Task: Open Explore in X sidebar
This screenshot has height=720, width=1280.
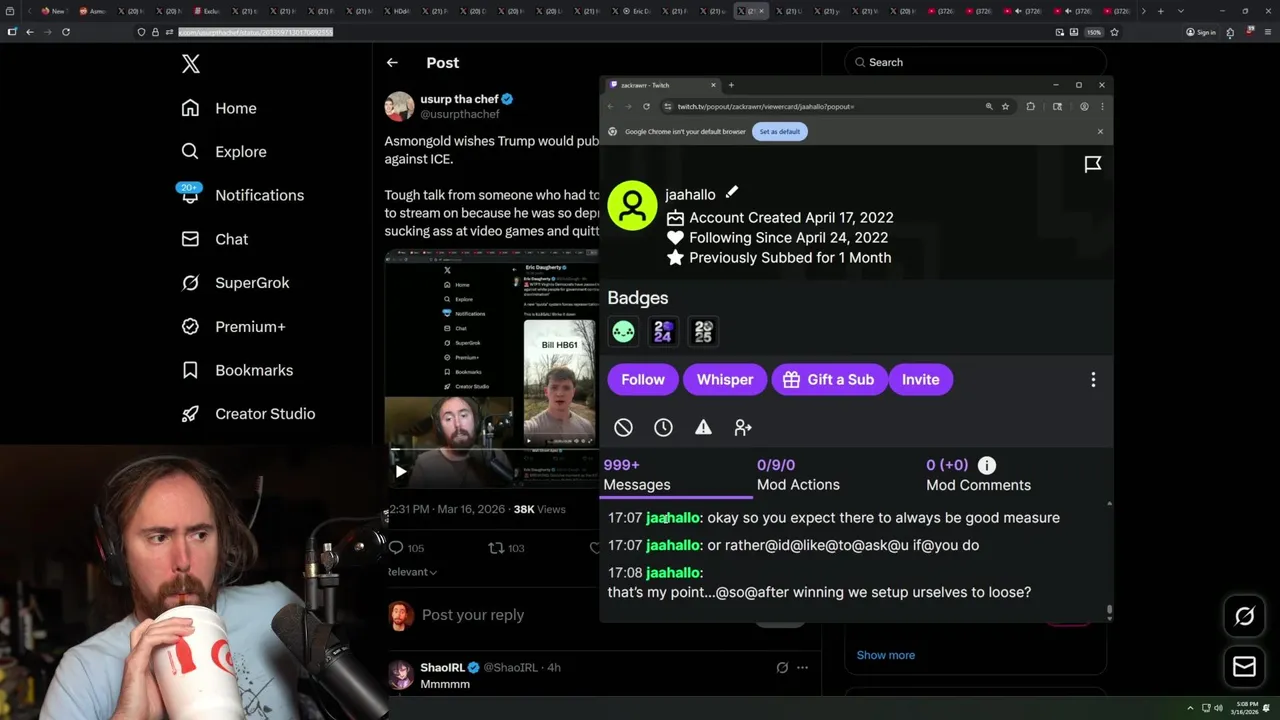Action: [224, 152]
